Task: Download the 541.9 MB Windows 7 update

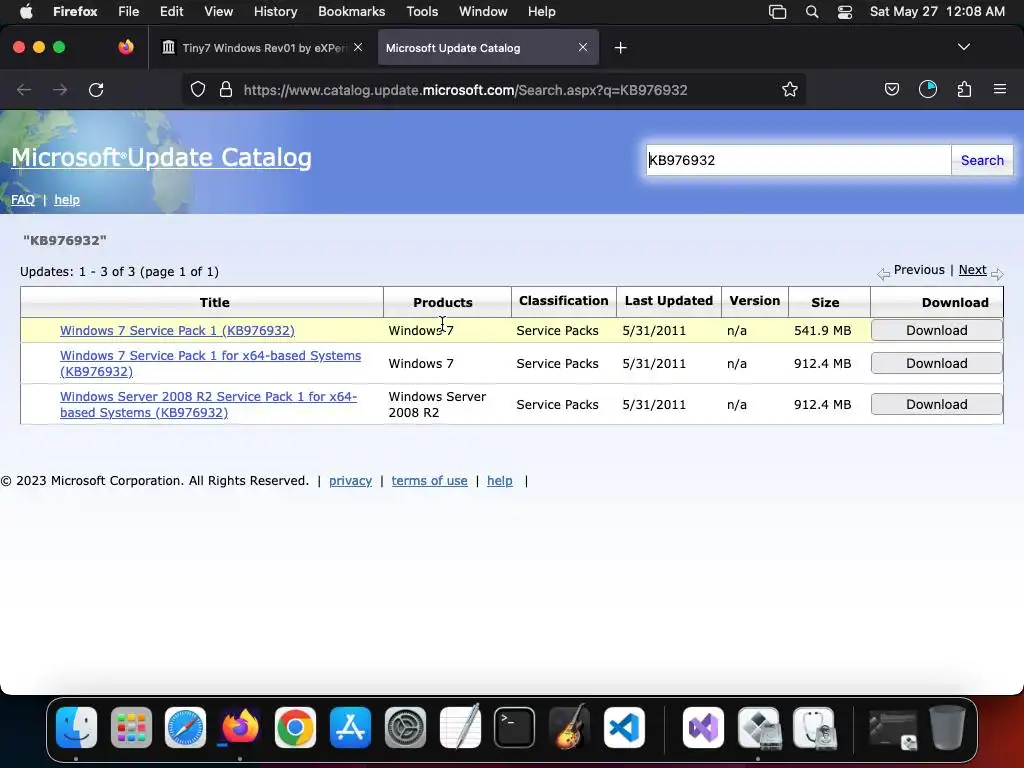Action: (x=936, y=330)
